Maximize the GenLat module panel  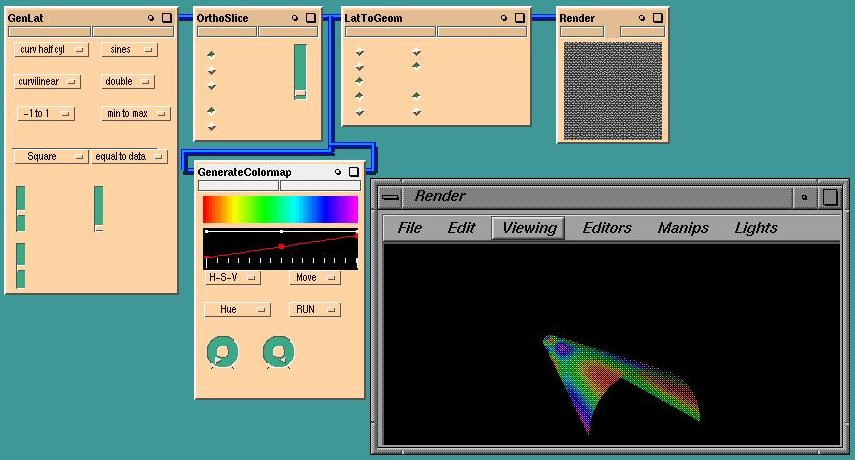[x=166, y=18]
